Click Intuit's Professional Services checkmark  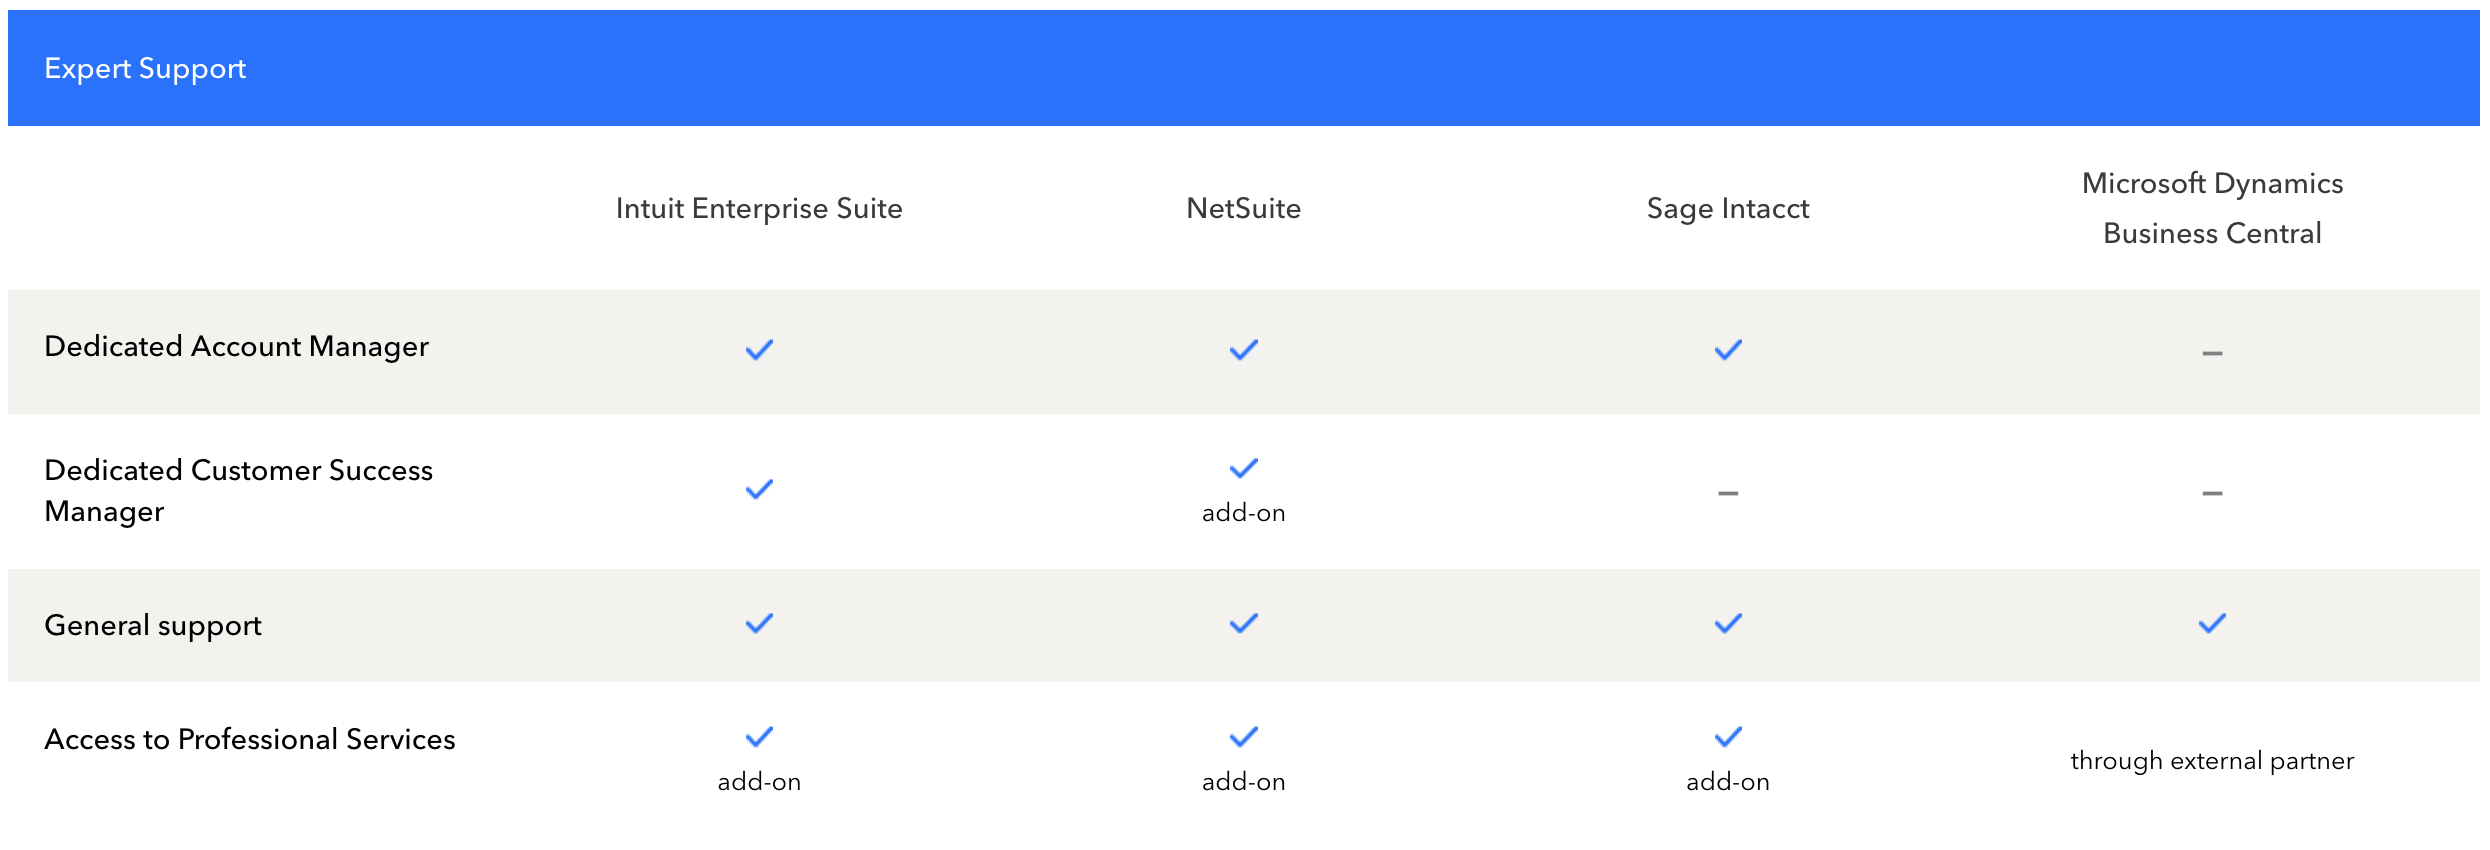(759, 737)
